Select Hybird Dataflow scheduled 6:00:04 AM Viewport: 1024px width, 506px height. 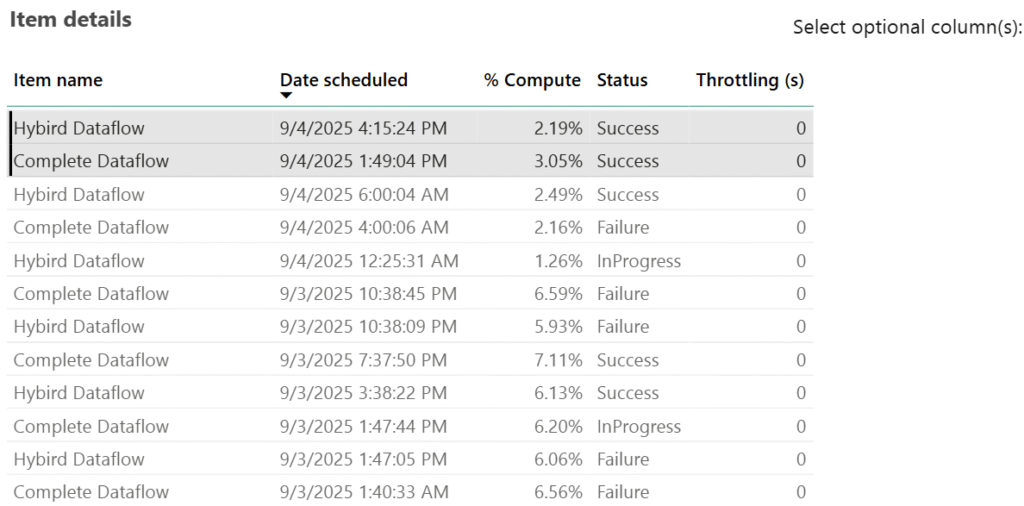79,195
